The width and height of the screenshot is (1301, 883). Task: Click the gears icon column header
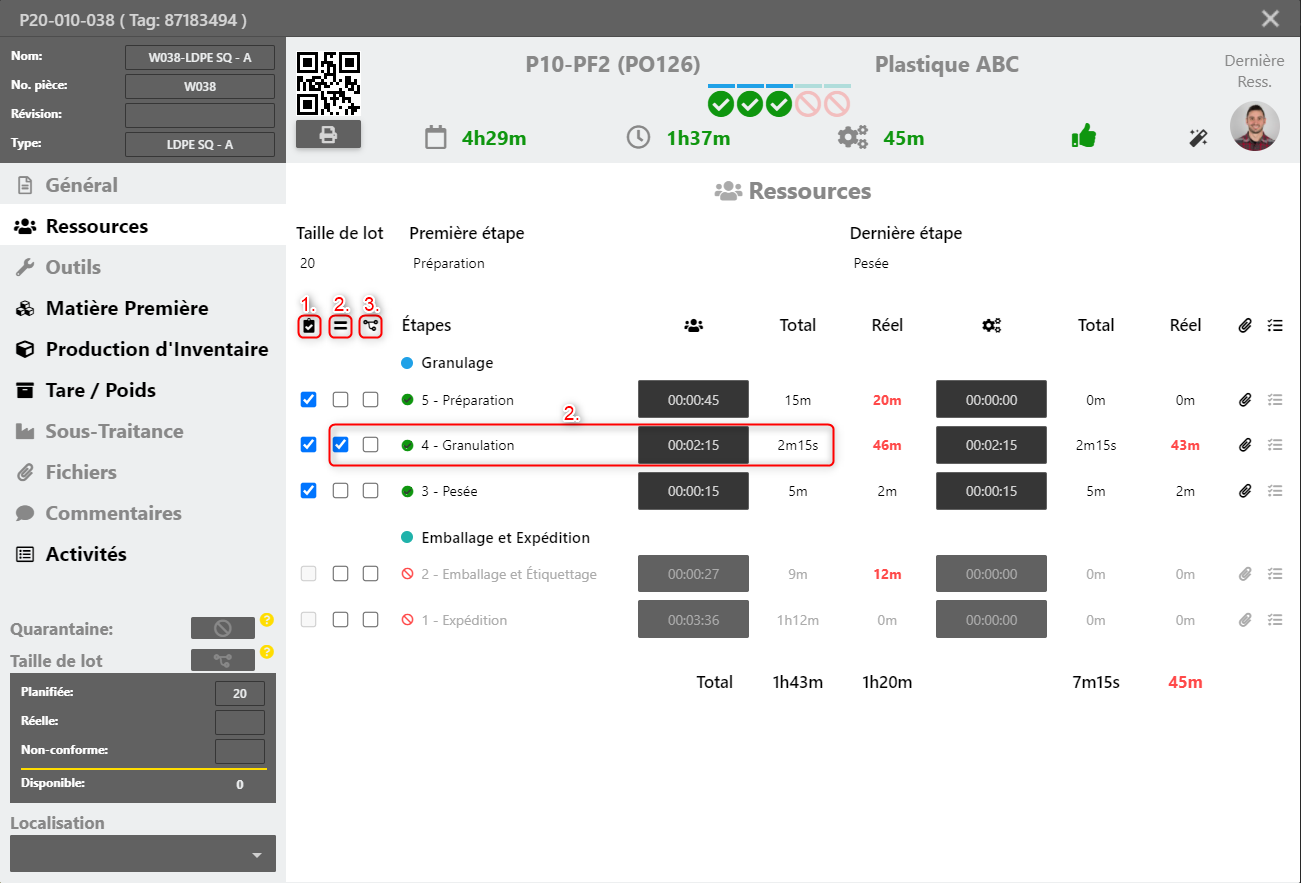coord(991,325)
